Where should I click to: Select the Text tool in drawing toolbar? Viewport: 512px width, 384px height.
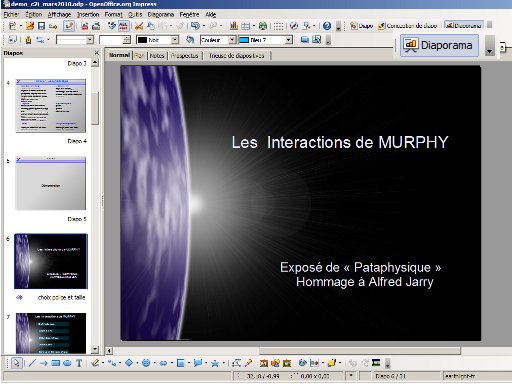(x=79, y=363)
